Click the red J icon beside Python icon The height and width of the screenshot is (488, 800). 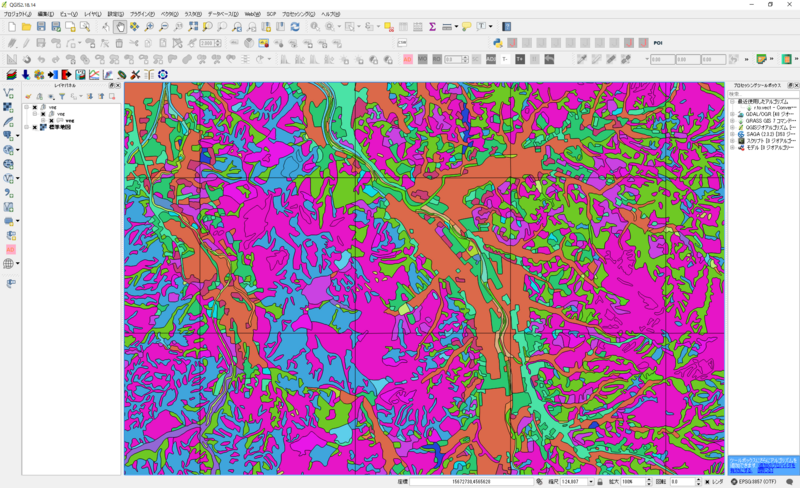click(x=512, y=43)
